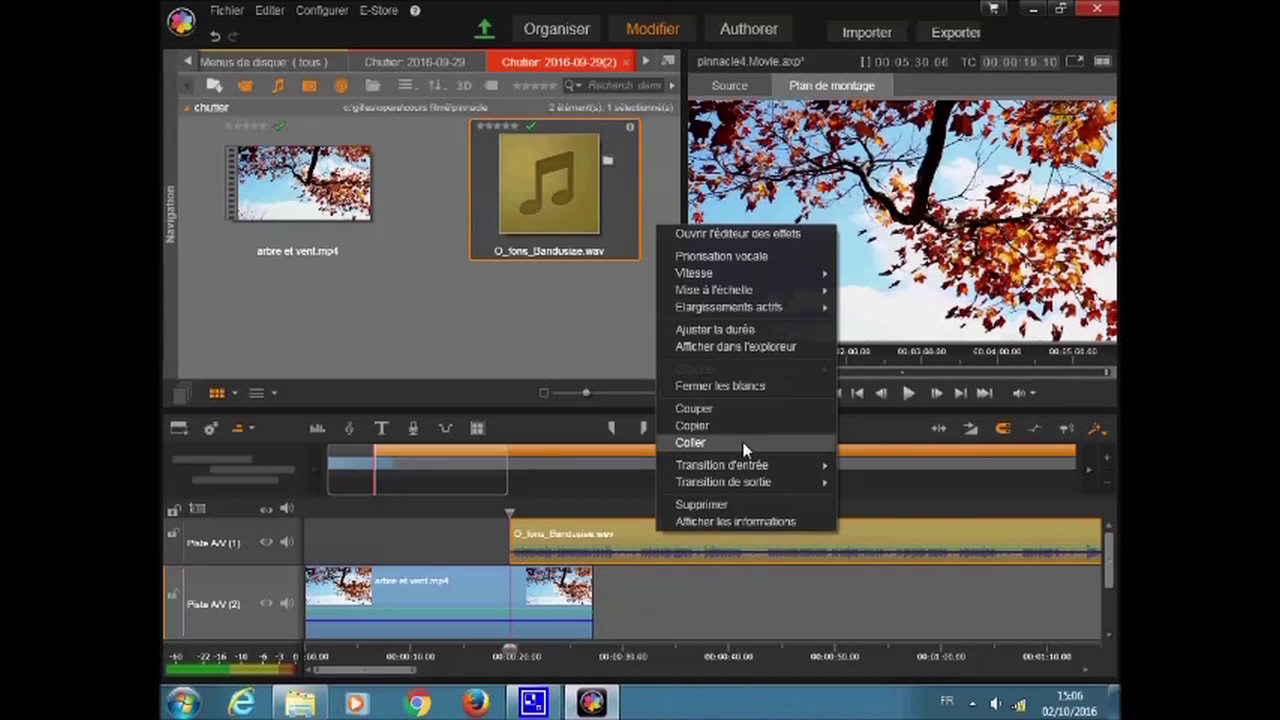Click the voice-over microphone icon

click(413, 428)
